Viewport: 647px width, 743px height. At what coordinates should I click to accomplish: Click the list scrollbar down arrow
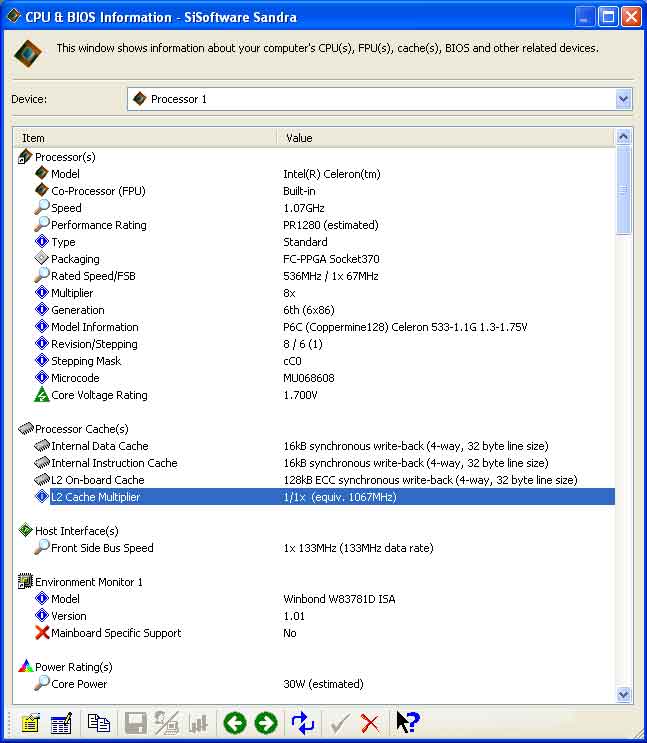624,695
